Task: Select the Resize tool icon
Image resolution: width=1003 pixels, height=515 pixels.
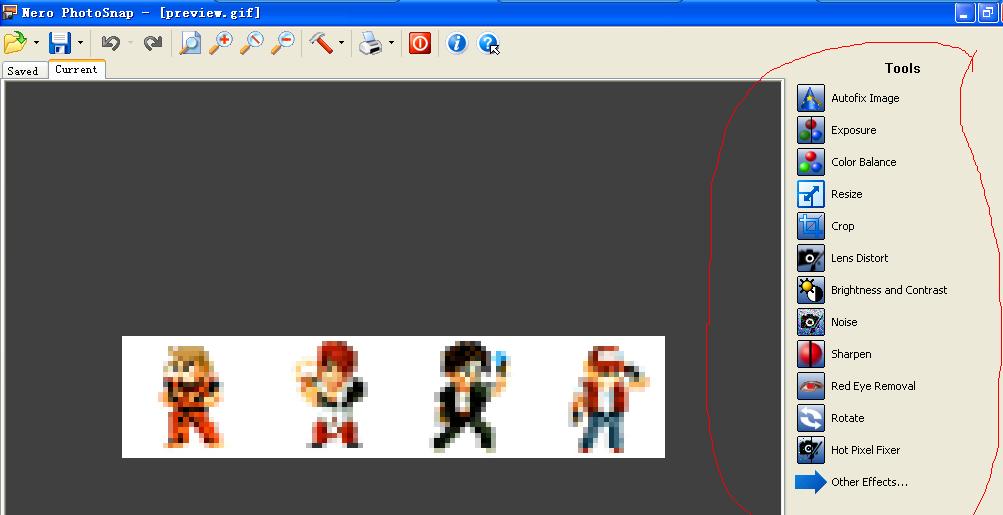Action: [x=810, y=194]
